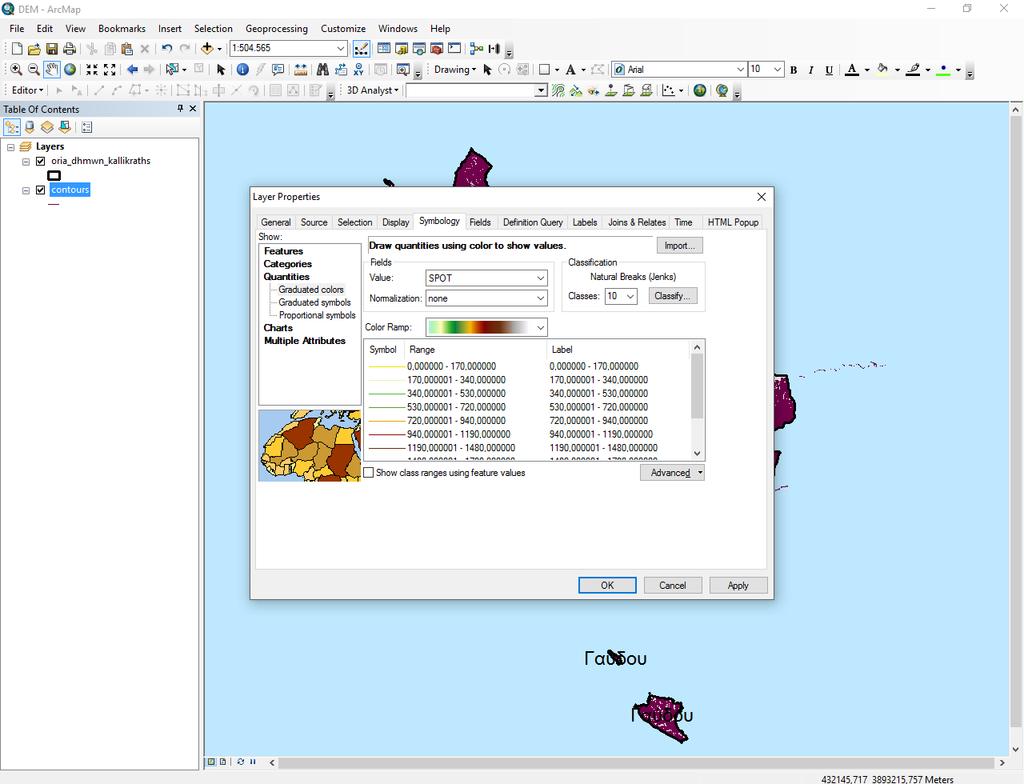Go back to previous extent
The image size is (1024, 784).
tap(132, 69)
